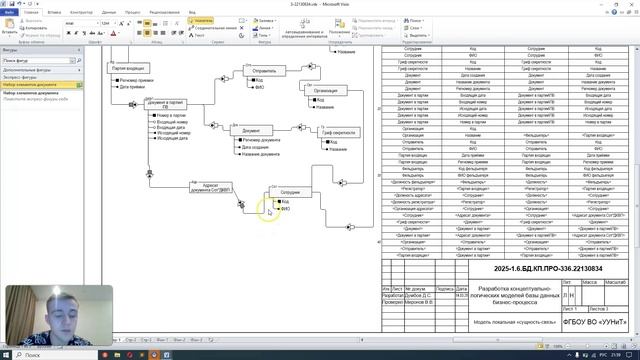Image resolution: width=640 pixels, height=360 pixels.
Task: Open the Layers (Слои) dropdown
Action: click(412, 28)
